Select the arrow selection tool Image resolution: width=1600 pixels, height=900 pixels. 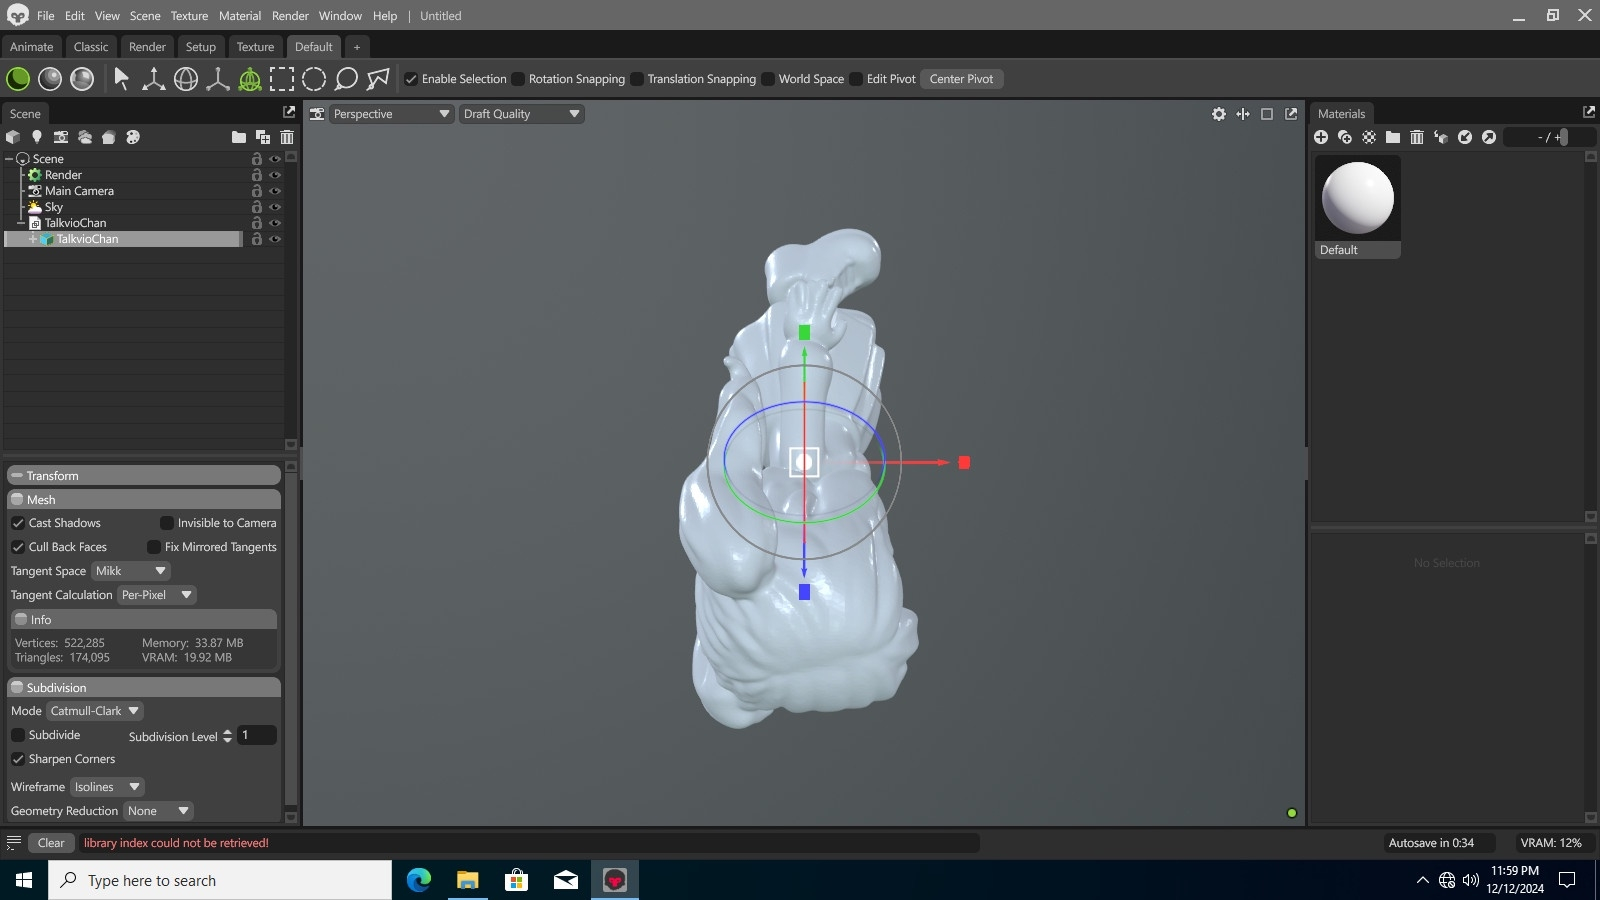pos(122,79)
